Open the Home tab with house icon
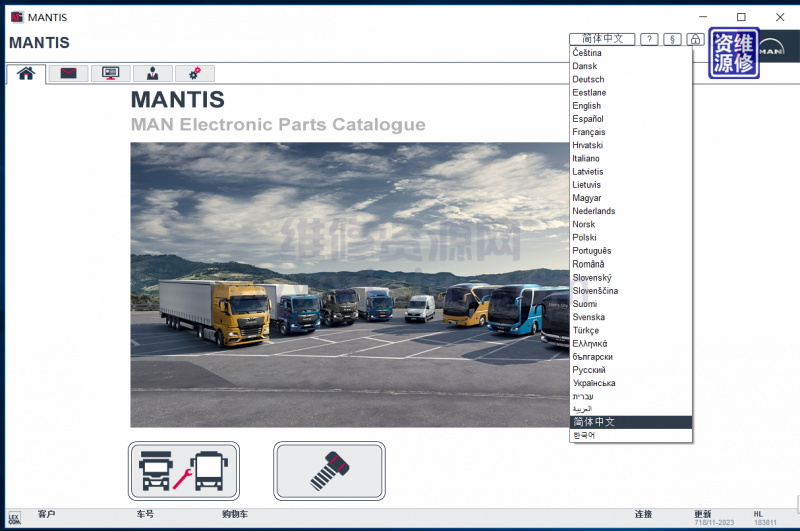The width and height of the screenshot is (800, 531). 26,74
